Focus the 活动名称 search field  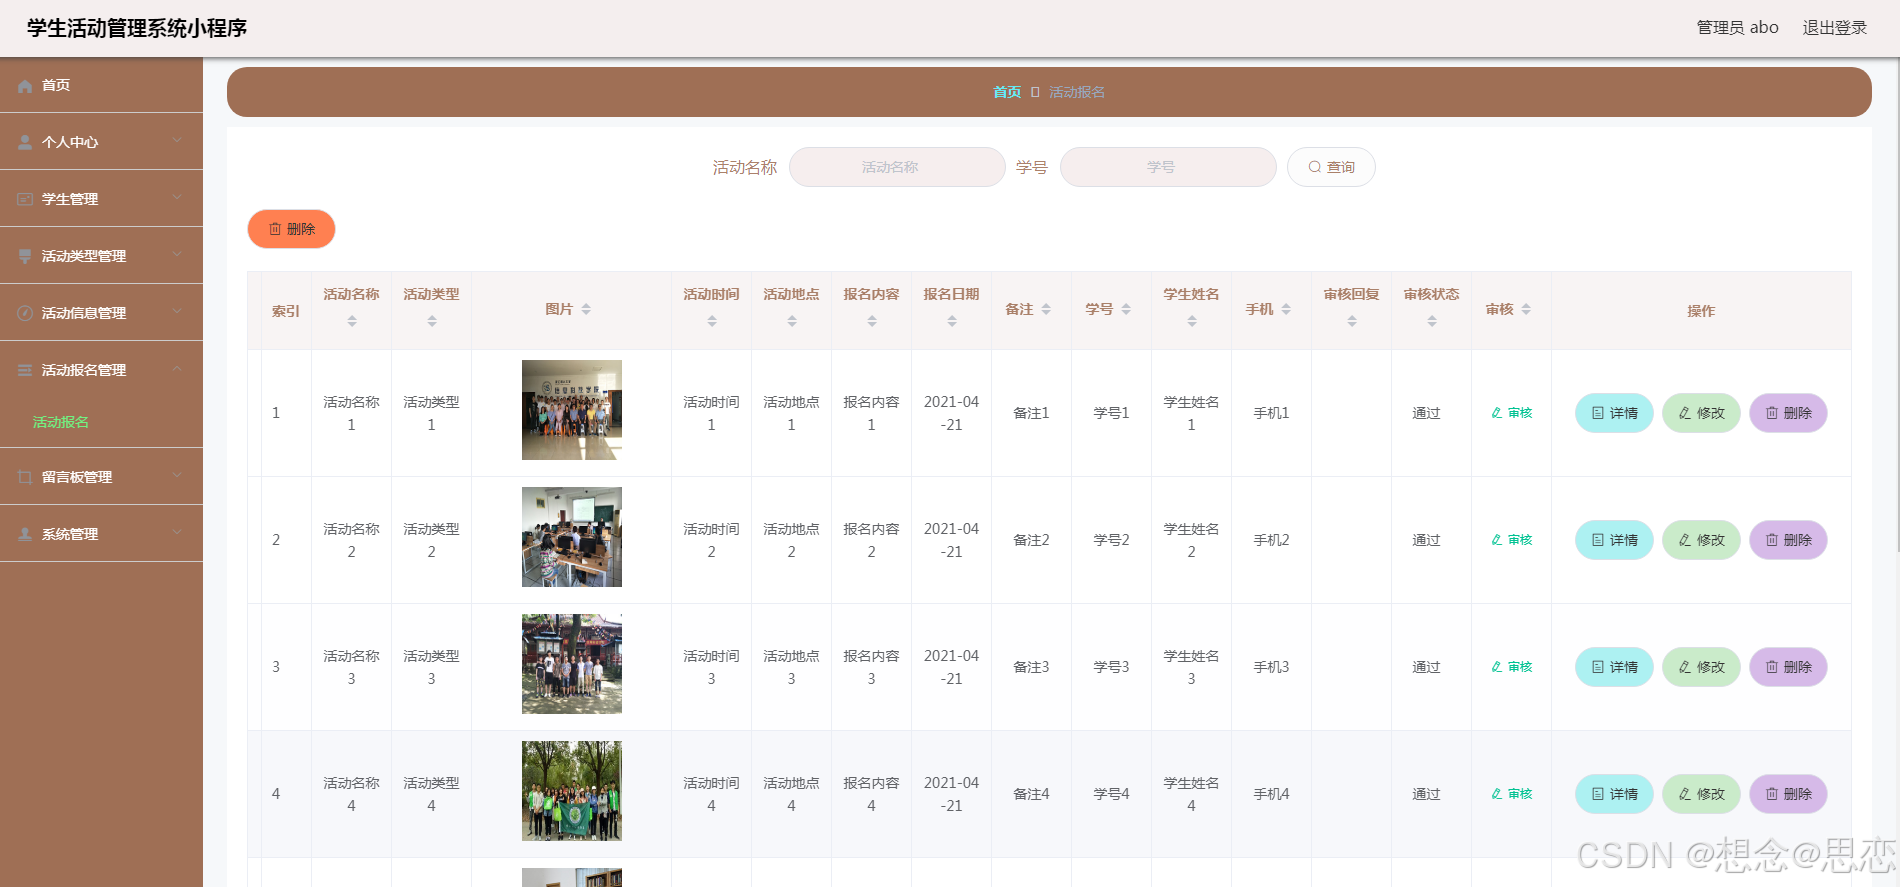897,167
